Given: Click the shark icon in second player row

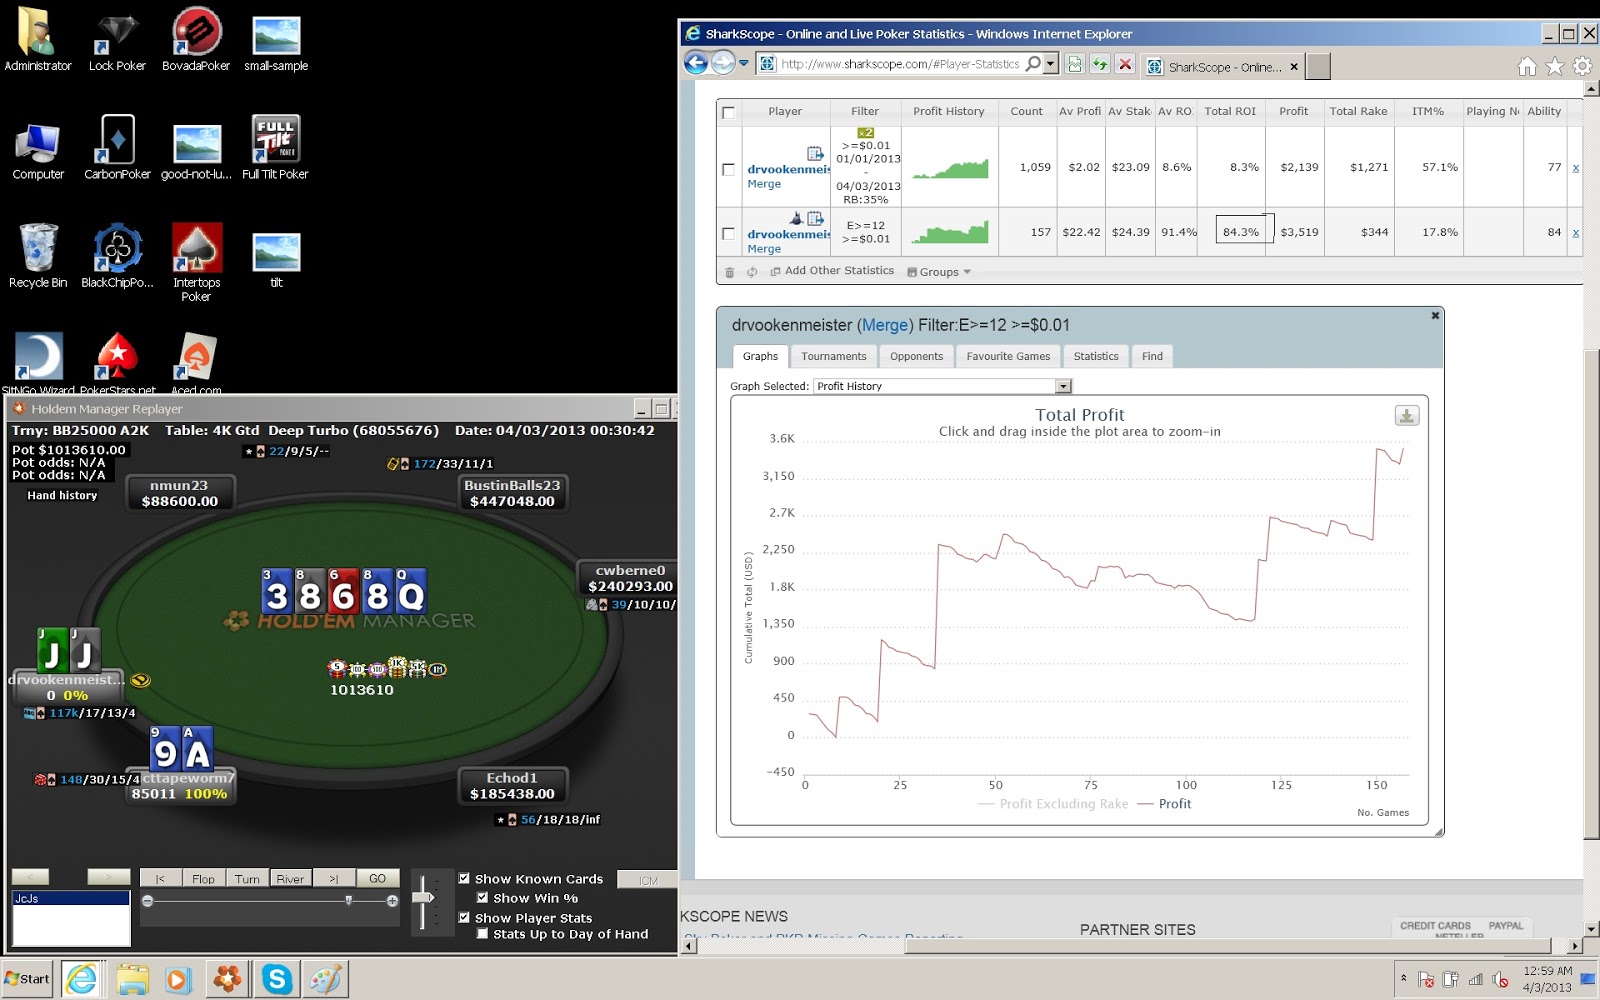Looking at the screenshot, I should tap(796, 217).
